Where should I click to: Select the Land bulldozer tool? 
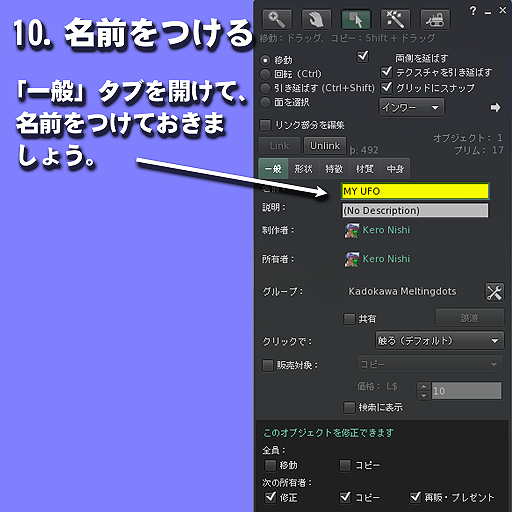435,20
